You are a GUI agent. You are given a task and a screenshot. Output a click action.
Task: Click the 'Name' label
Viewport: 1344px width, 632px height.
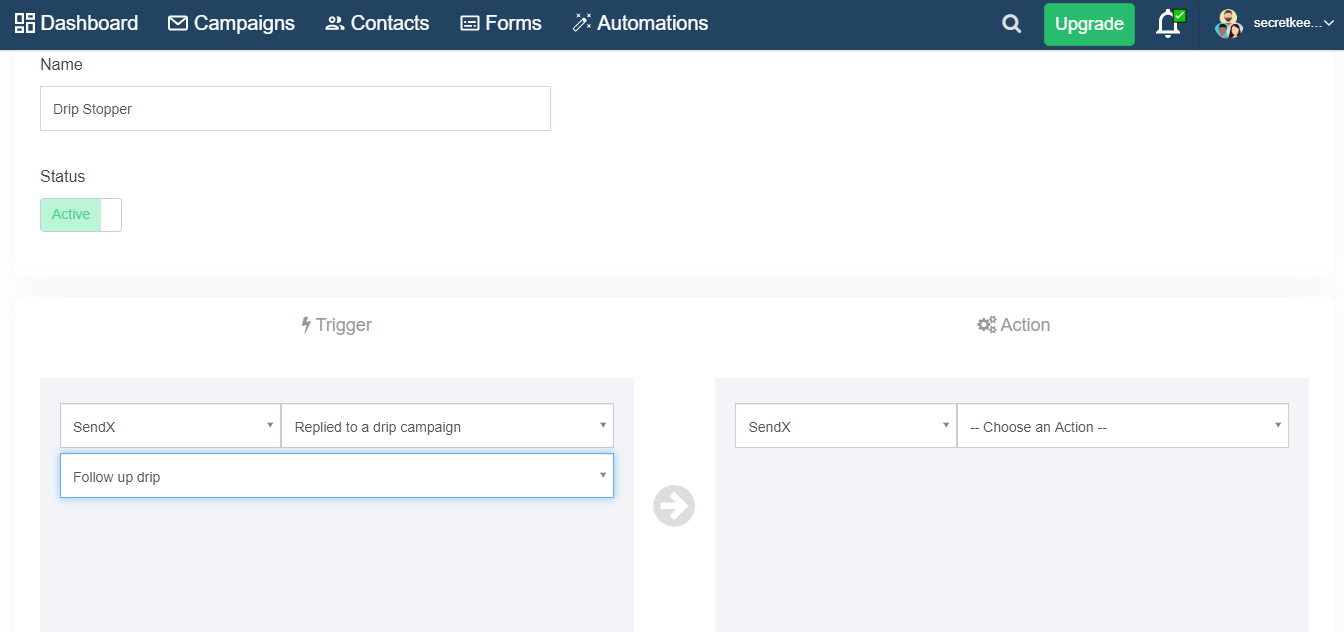pos(61,64)
